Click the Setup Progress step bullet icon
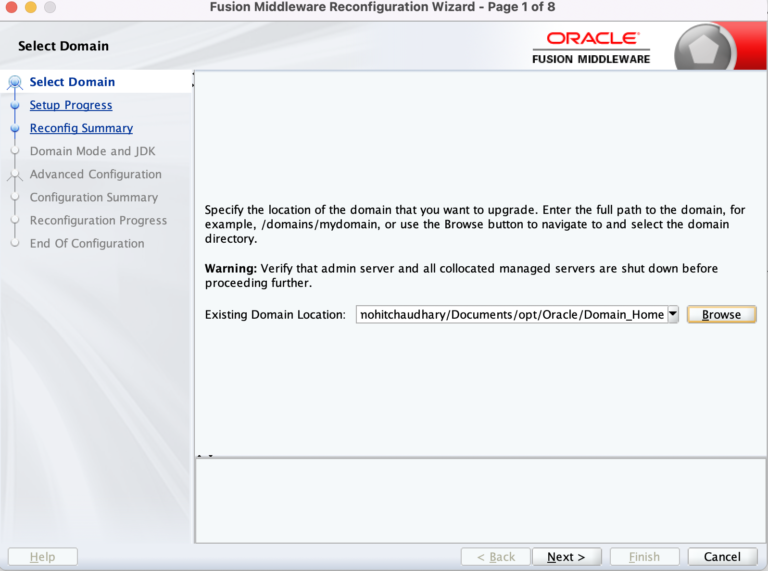Viewport: 768px width, 571px height. point(15,105)
